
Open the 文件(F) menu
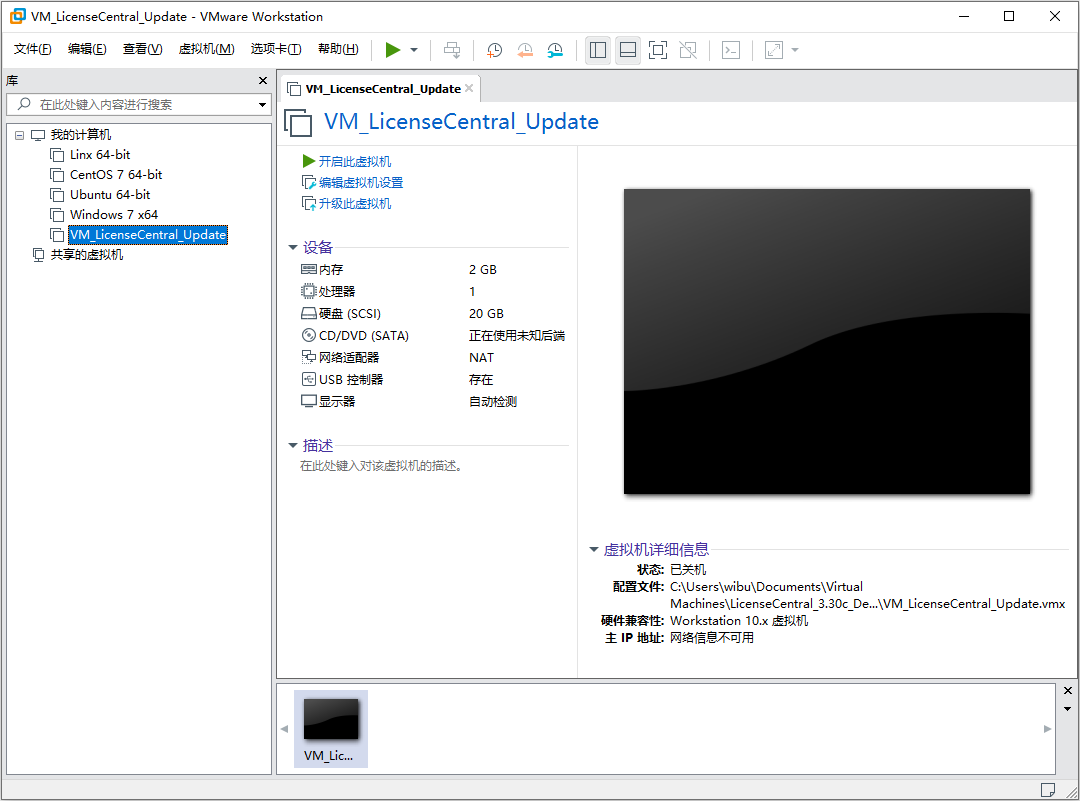pyautogui.click(x=32, y=49)
